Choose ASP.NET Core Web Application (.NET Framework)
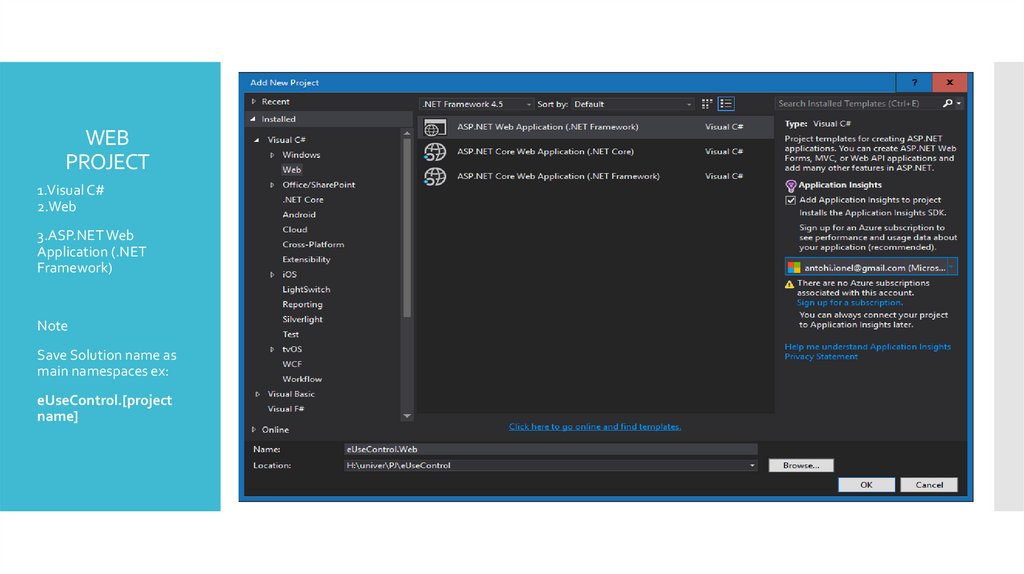 (596, 176)
